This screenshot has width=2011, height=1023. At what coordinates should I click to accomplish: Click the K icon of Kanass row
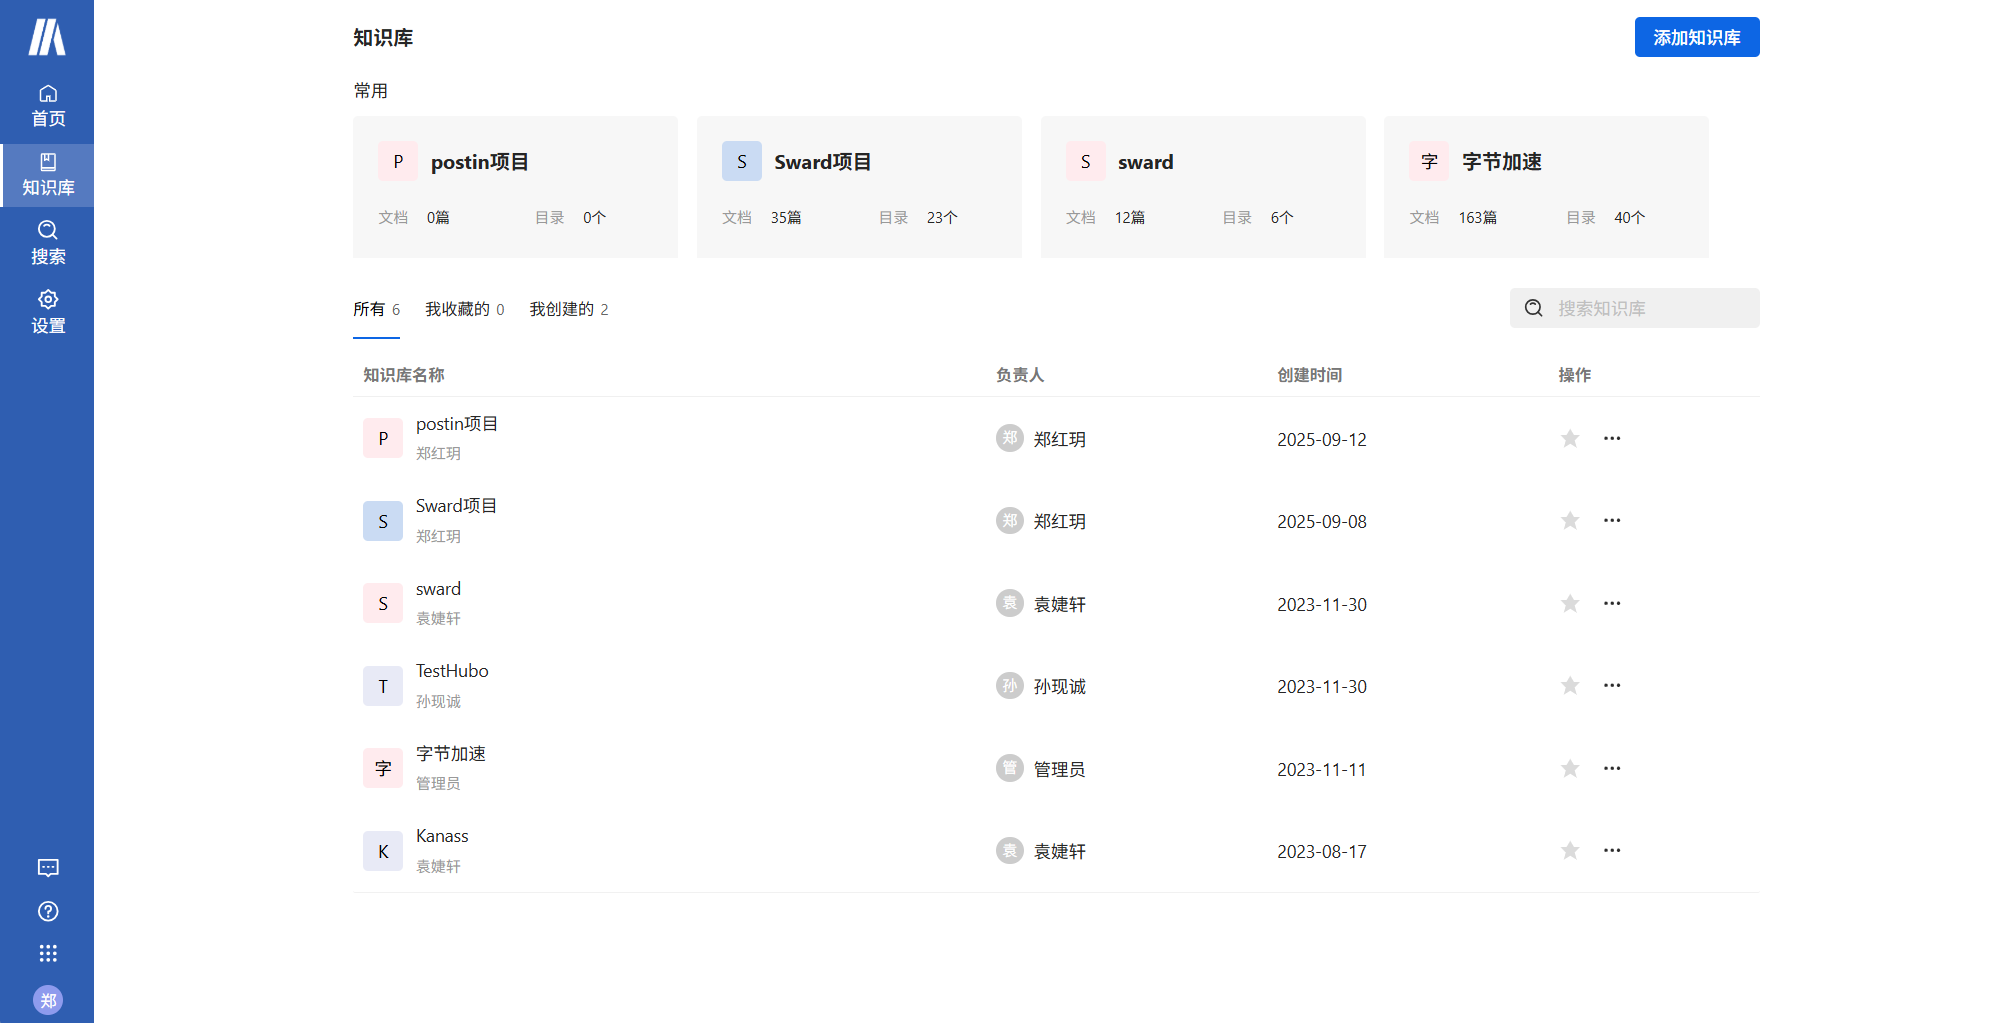(x=383, y=851)
